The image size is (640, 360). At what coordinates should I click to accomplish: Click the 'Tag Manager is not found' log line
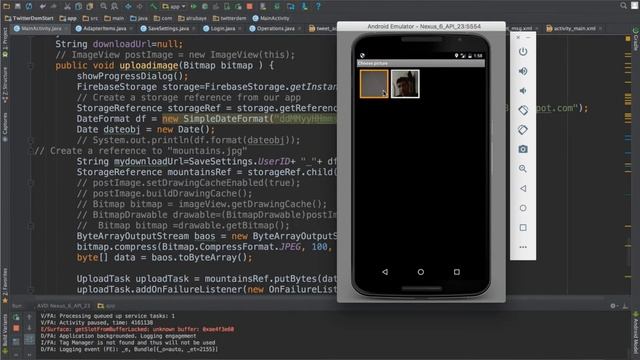pos(128,342)
